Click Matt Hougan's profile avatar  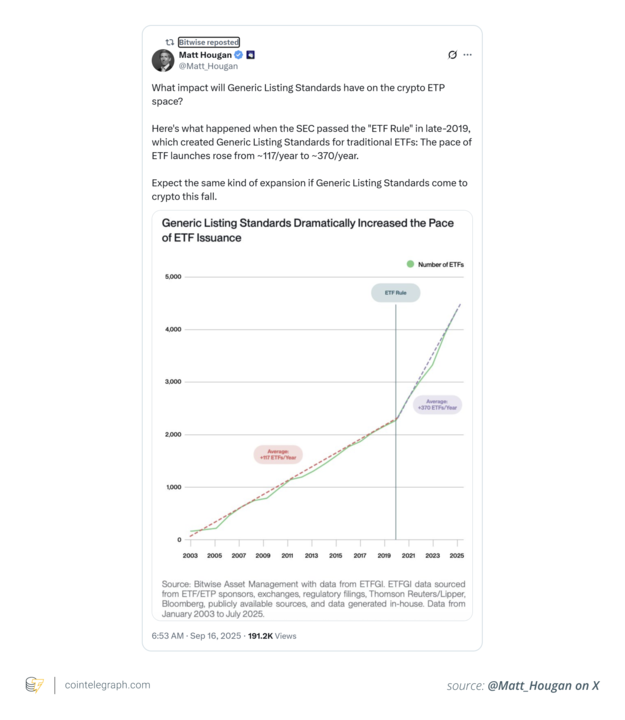[x=163, y=60]
